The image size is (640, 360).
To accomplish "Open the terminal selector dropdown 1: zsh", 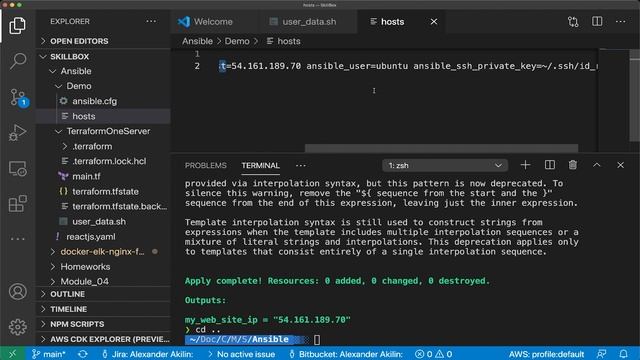I will pos(445,165).
